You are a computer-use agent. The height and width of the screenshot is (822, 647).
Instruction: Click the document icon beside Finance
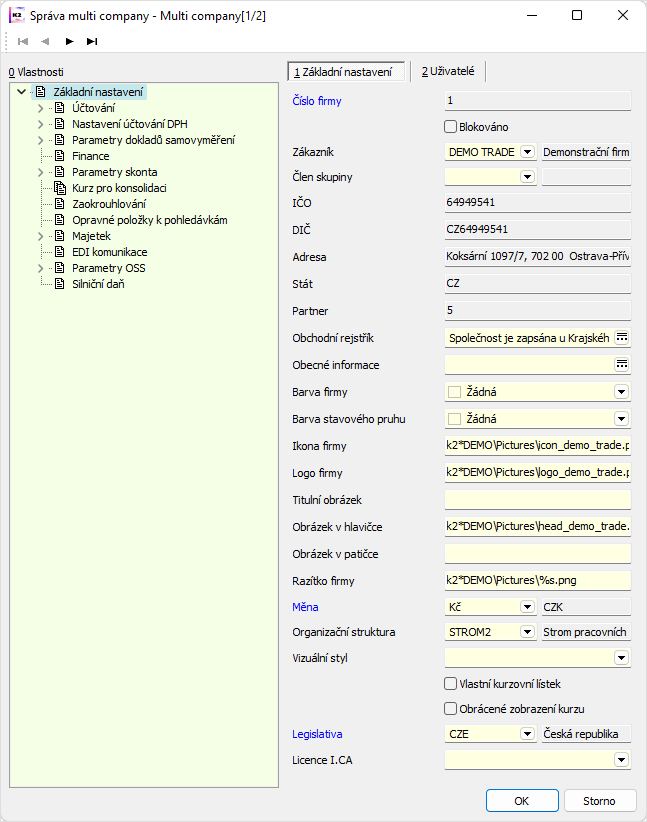[x=60, y=156]
